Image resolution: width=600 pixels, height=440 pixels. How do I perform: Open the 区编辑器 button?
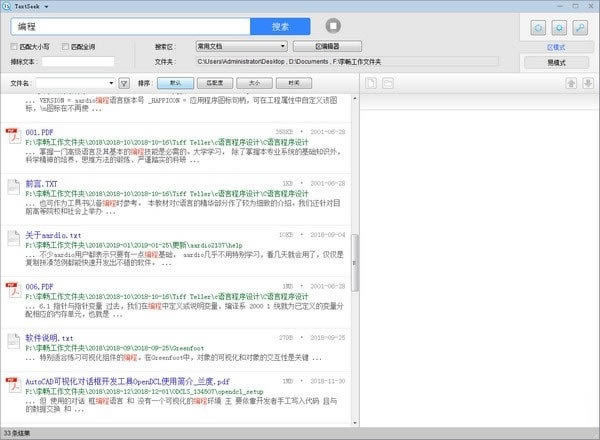click(x=327, y=46)
